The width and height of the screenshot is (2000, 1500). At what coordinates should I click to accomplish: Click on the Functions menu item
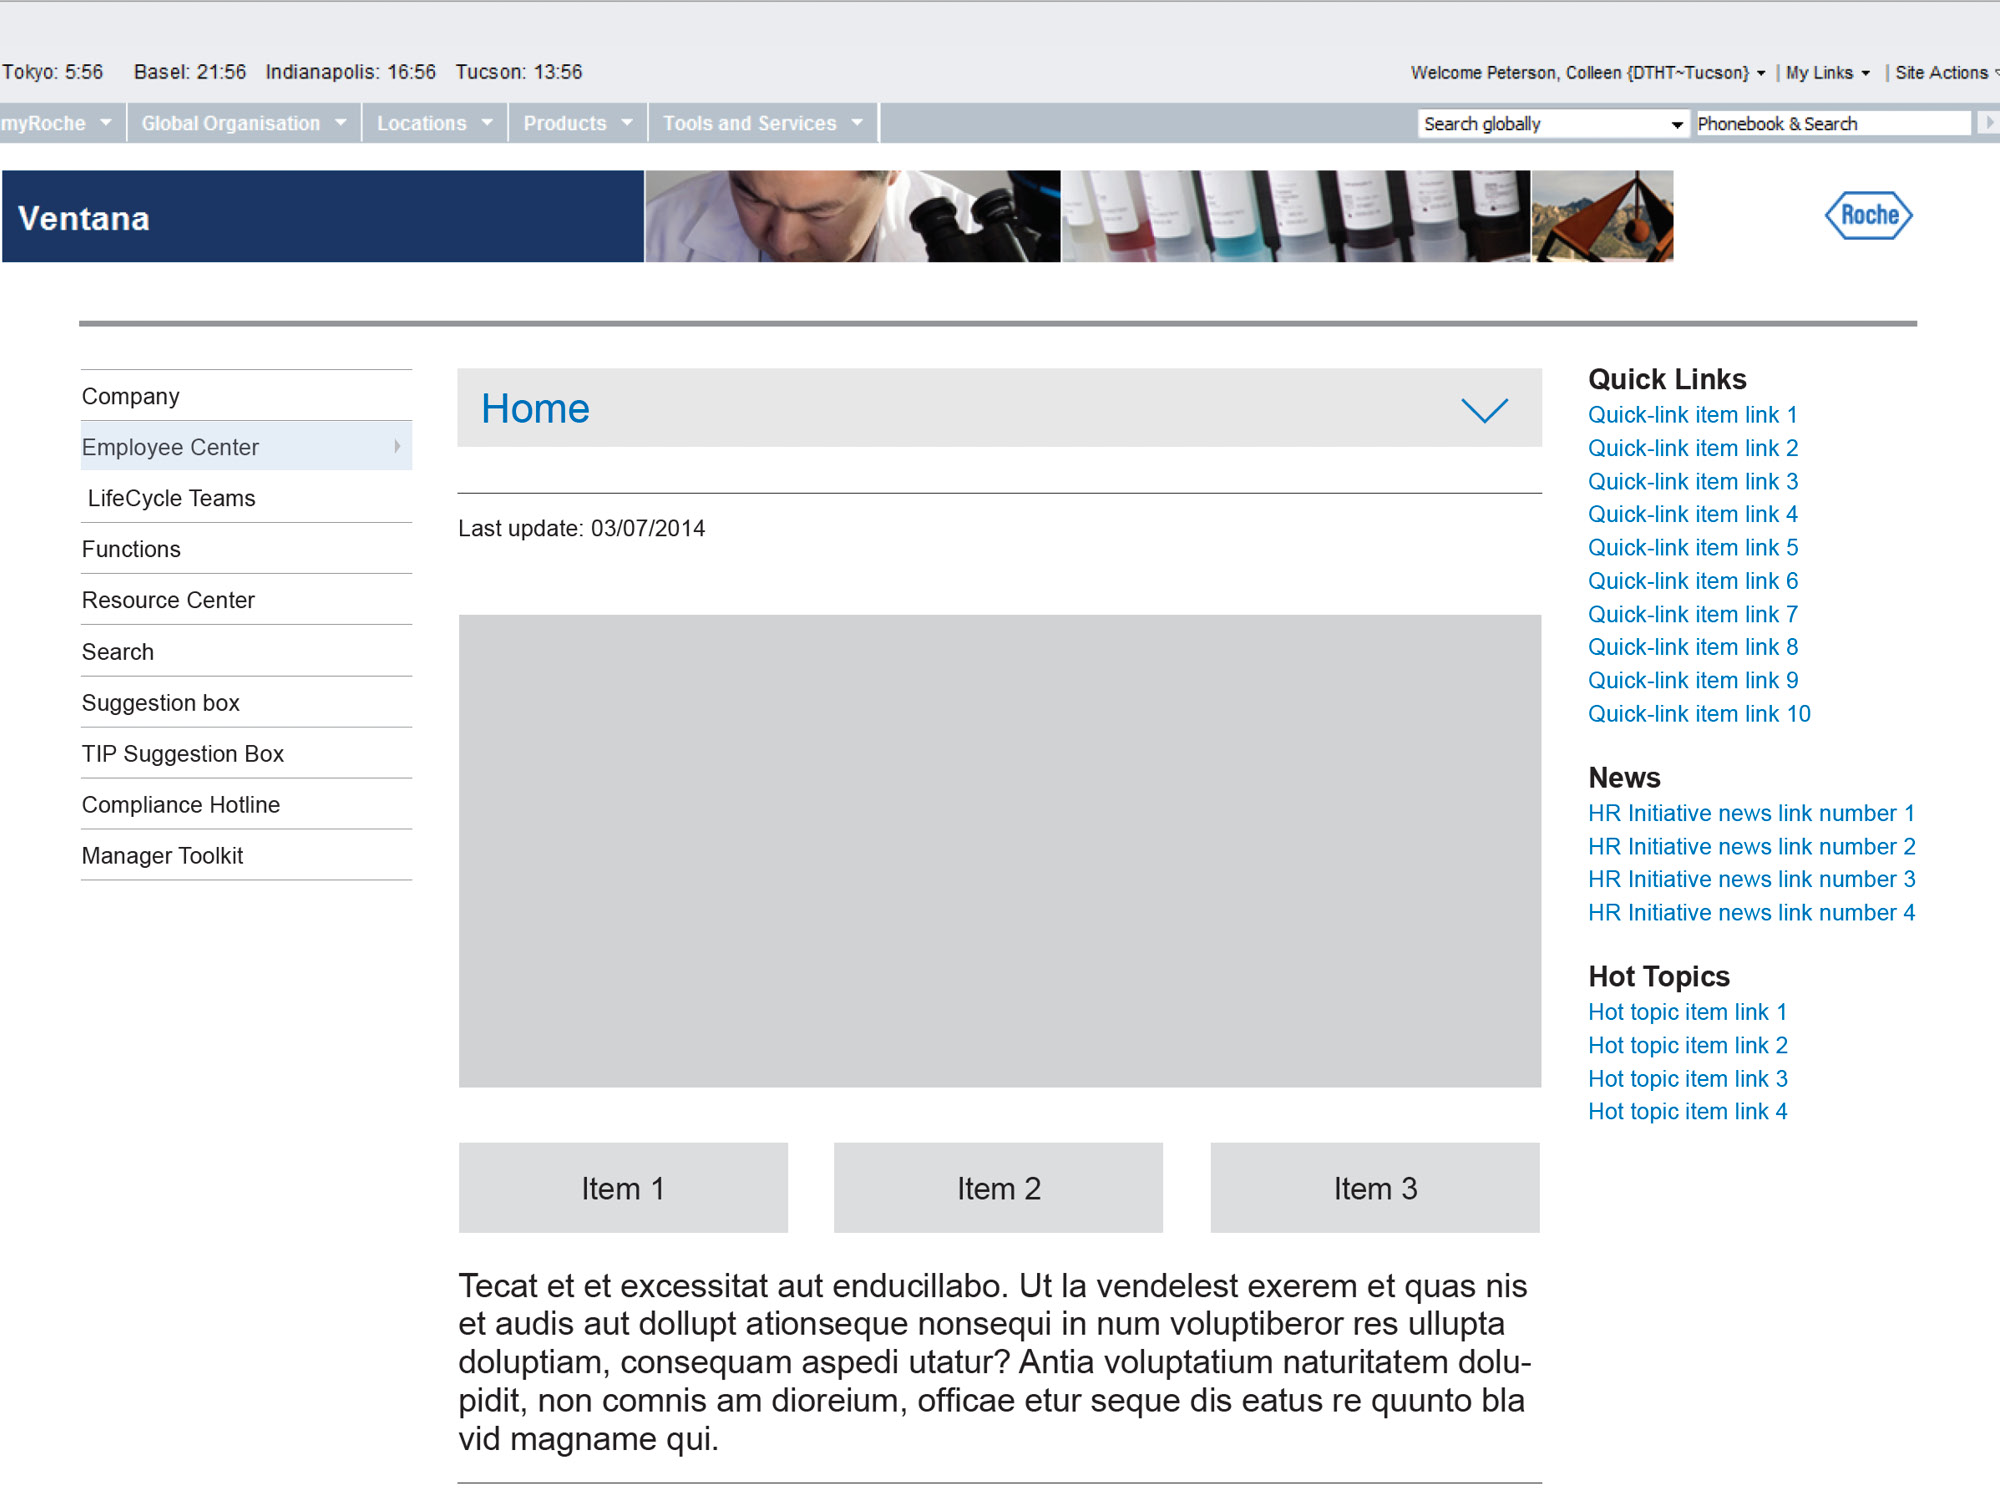point(129,550)
